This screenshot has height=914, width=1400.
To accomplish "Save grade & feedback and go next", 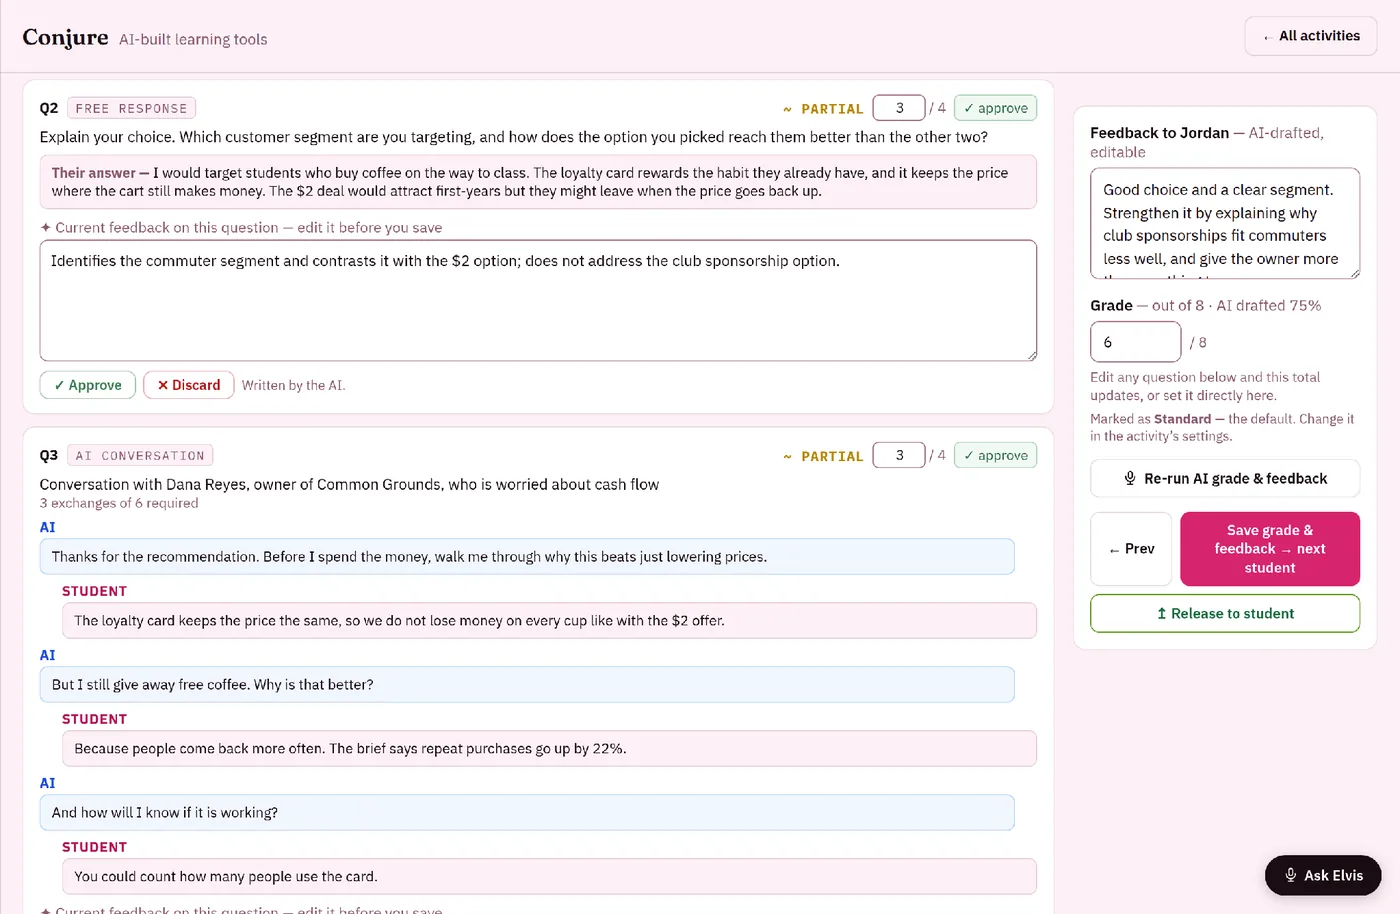I will click(1270, 549).
